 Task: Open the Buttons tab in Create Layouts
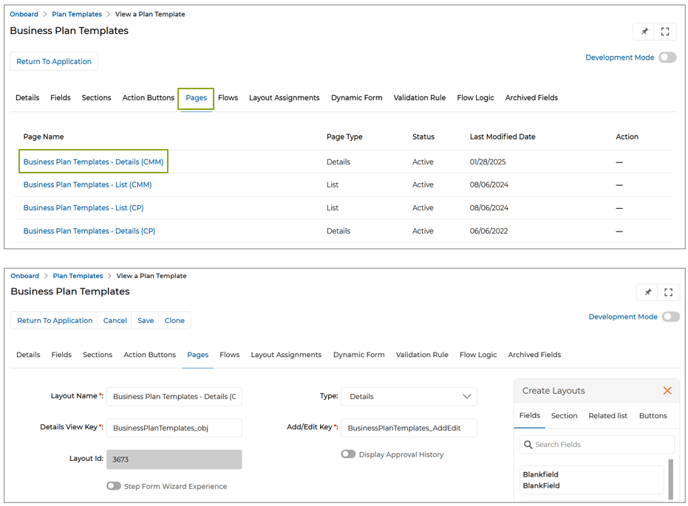[x=653, y=416]
